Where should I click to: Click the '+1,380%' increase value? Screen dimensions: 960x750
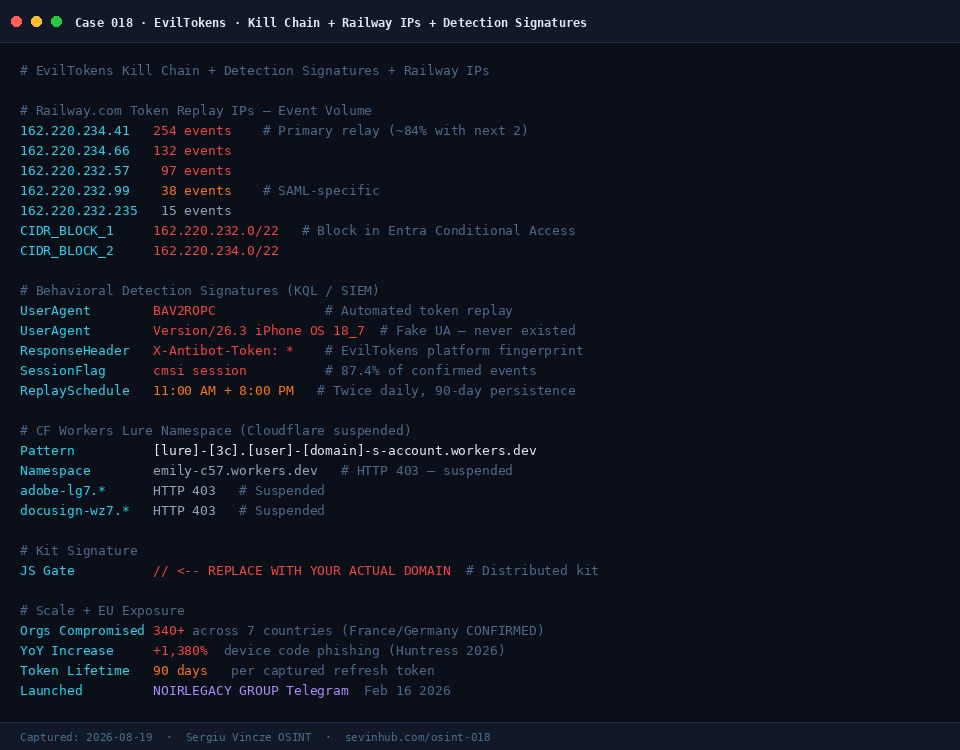(180, 651)
